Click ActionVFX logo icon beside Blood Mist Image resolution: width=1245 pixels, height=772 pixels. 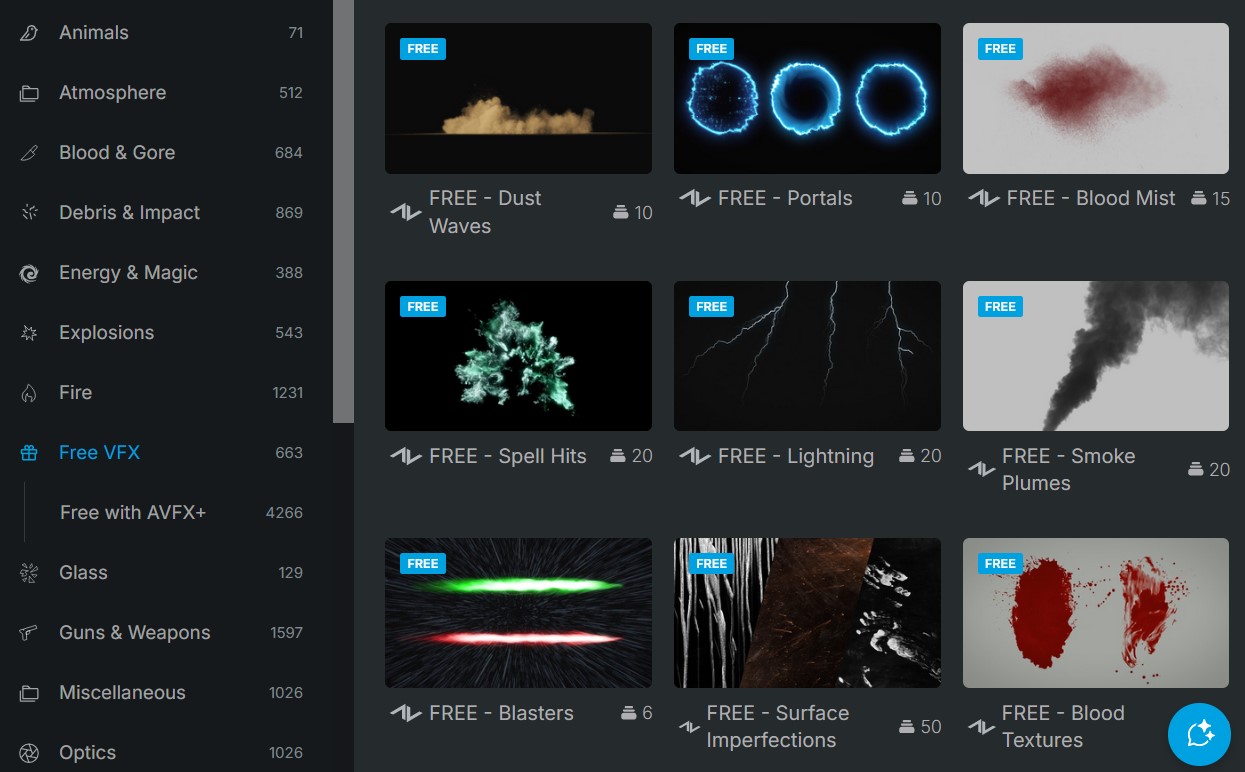coord(984,198)
